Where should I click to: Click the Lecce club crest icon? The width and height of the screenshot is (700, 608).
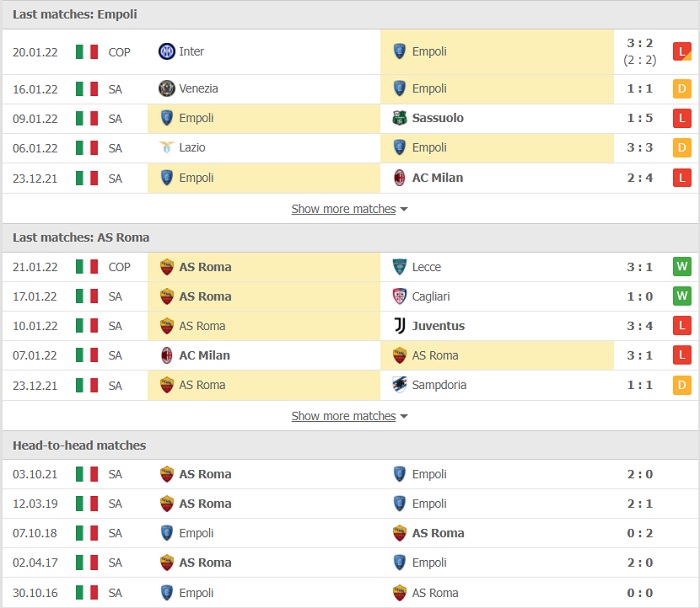[x=400, y=267]
